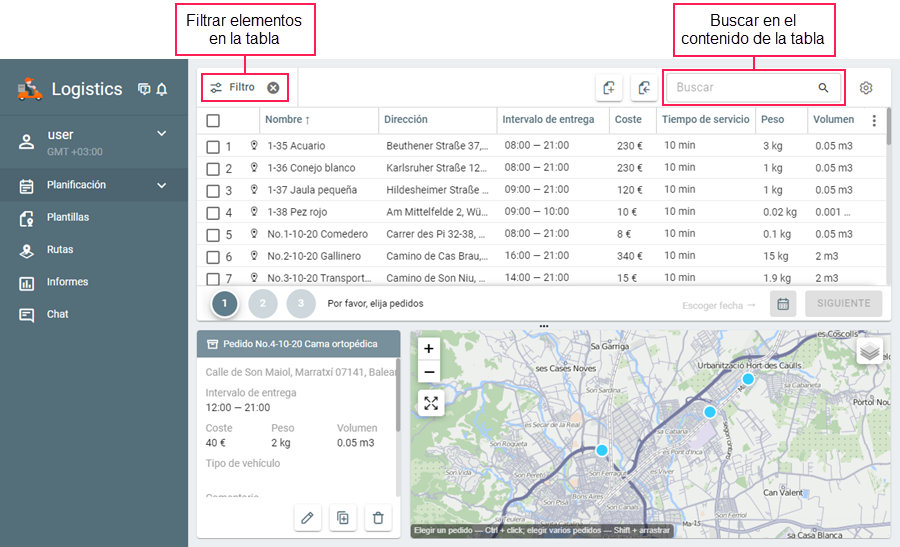900x547 pixels.
Task: Check the box for 1-35 Acuario
Action: pyautogui.click(x=213, y=146)
